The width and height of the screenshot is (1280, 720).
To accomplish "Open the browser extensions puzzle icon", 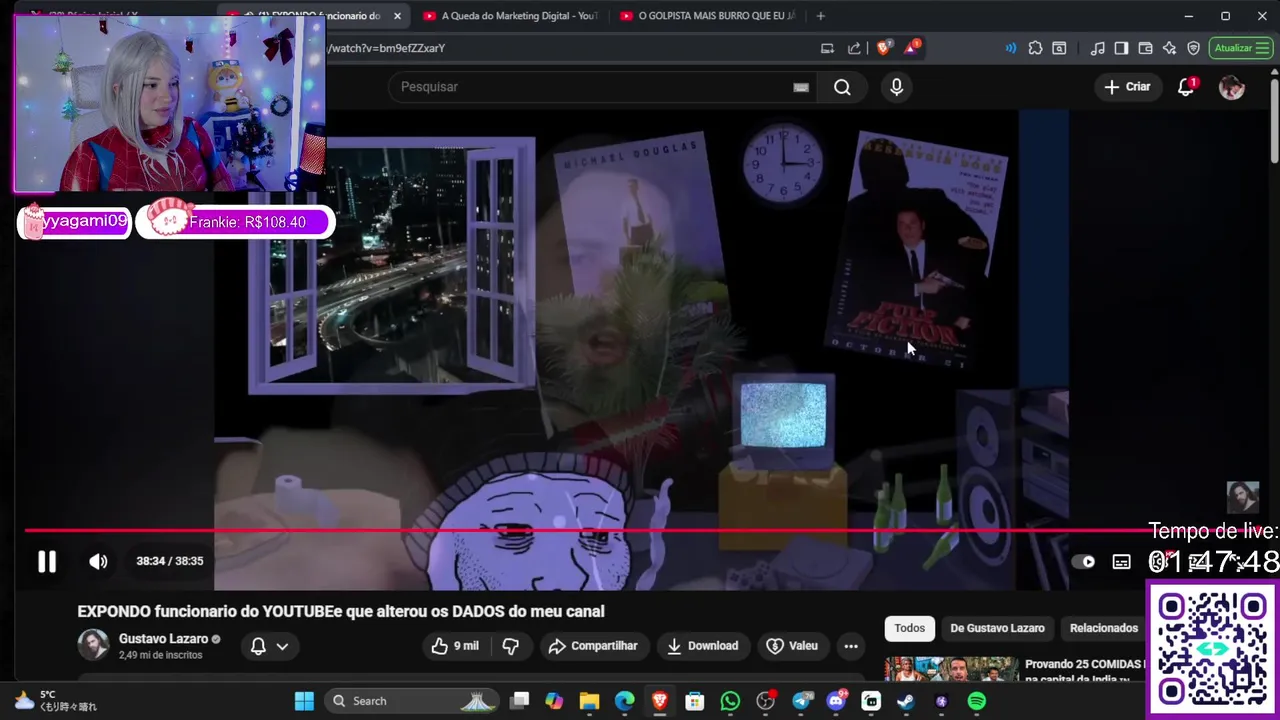I will (1035, 48).
